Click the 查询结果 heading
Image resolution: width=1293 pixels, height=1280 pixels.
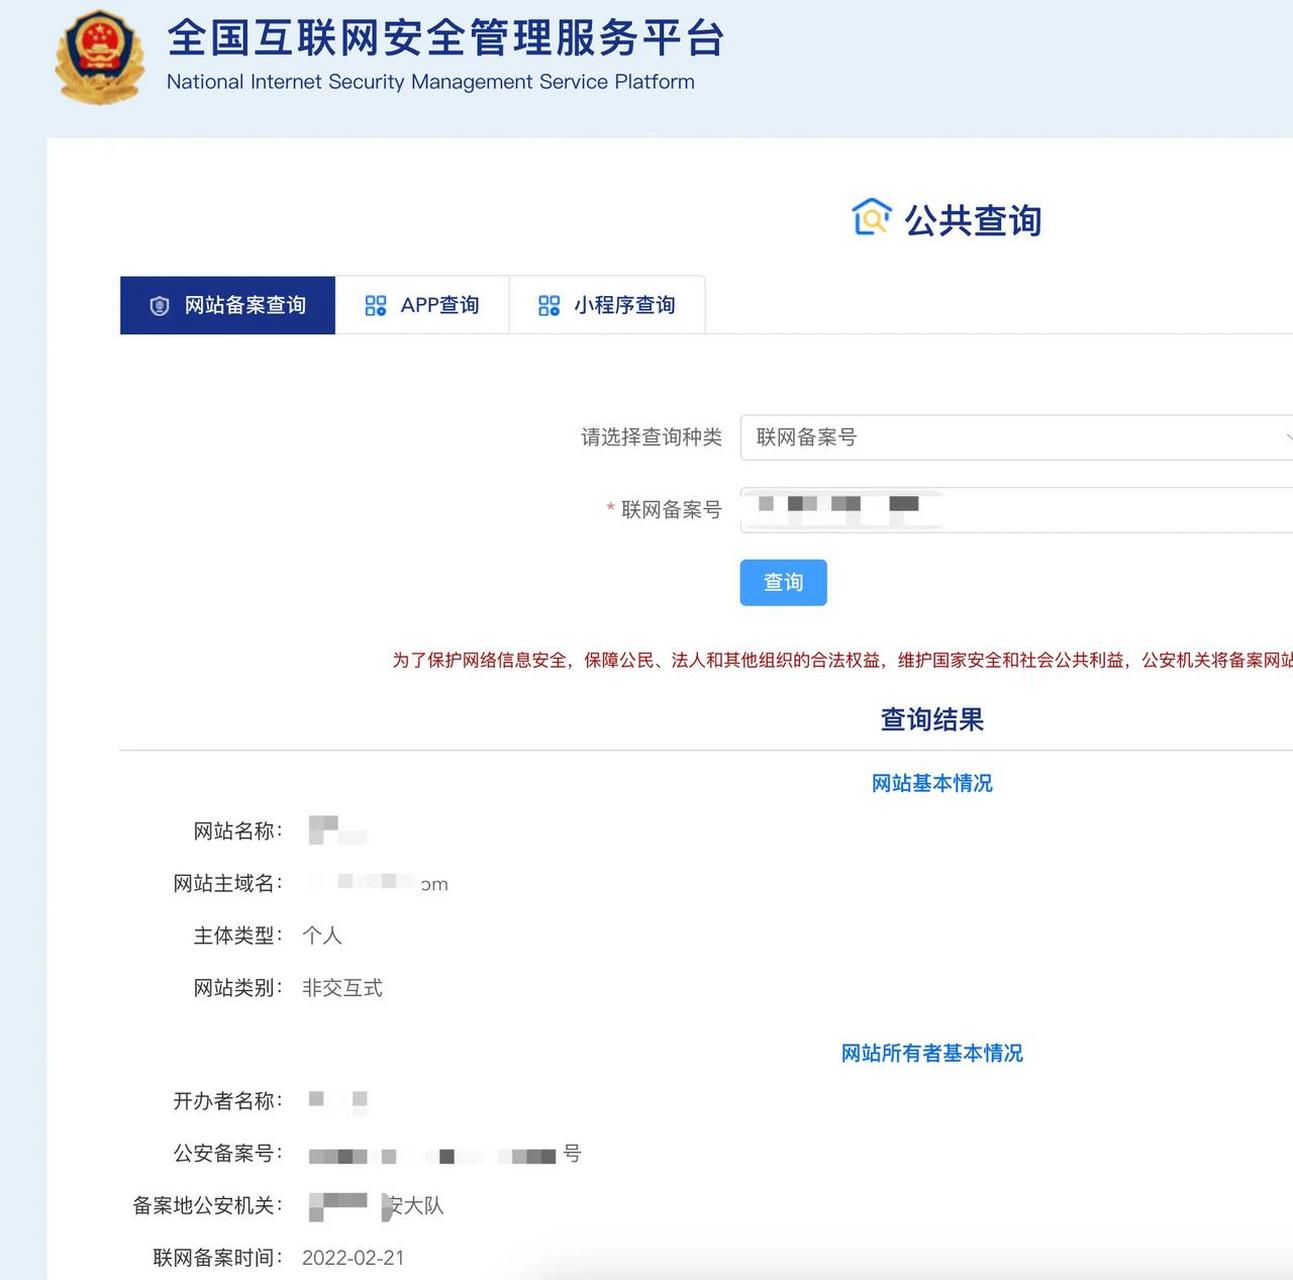[932, 719]
